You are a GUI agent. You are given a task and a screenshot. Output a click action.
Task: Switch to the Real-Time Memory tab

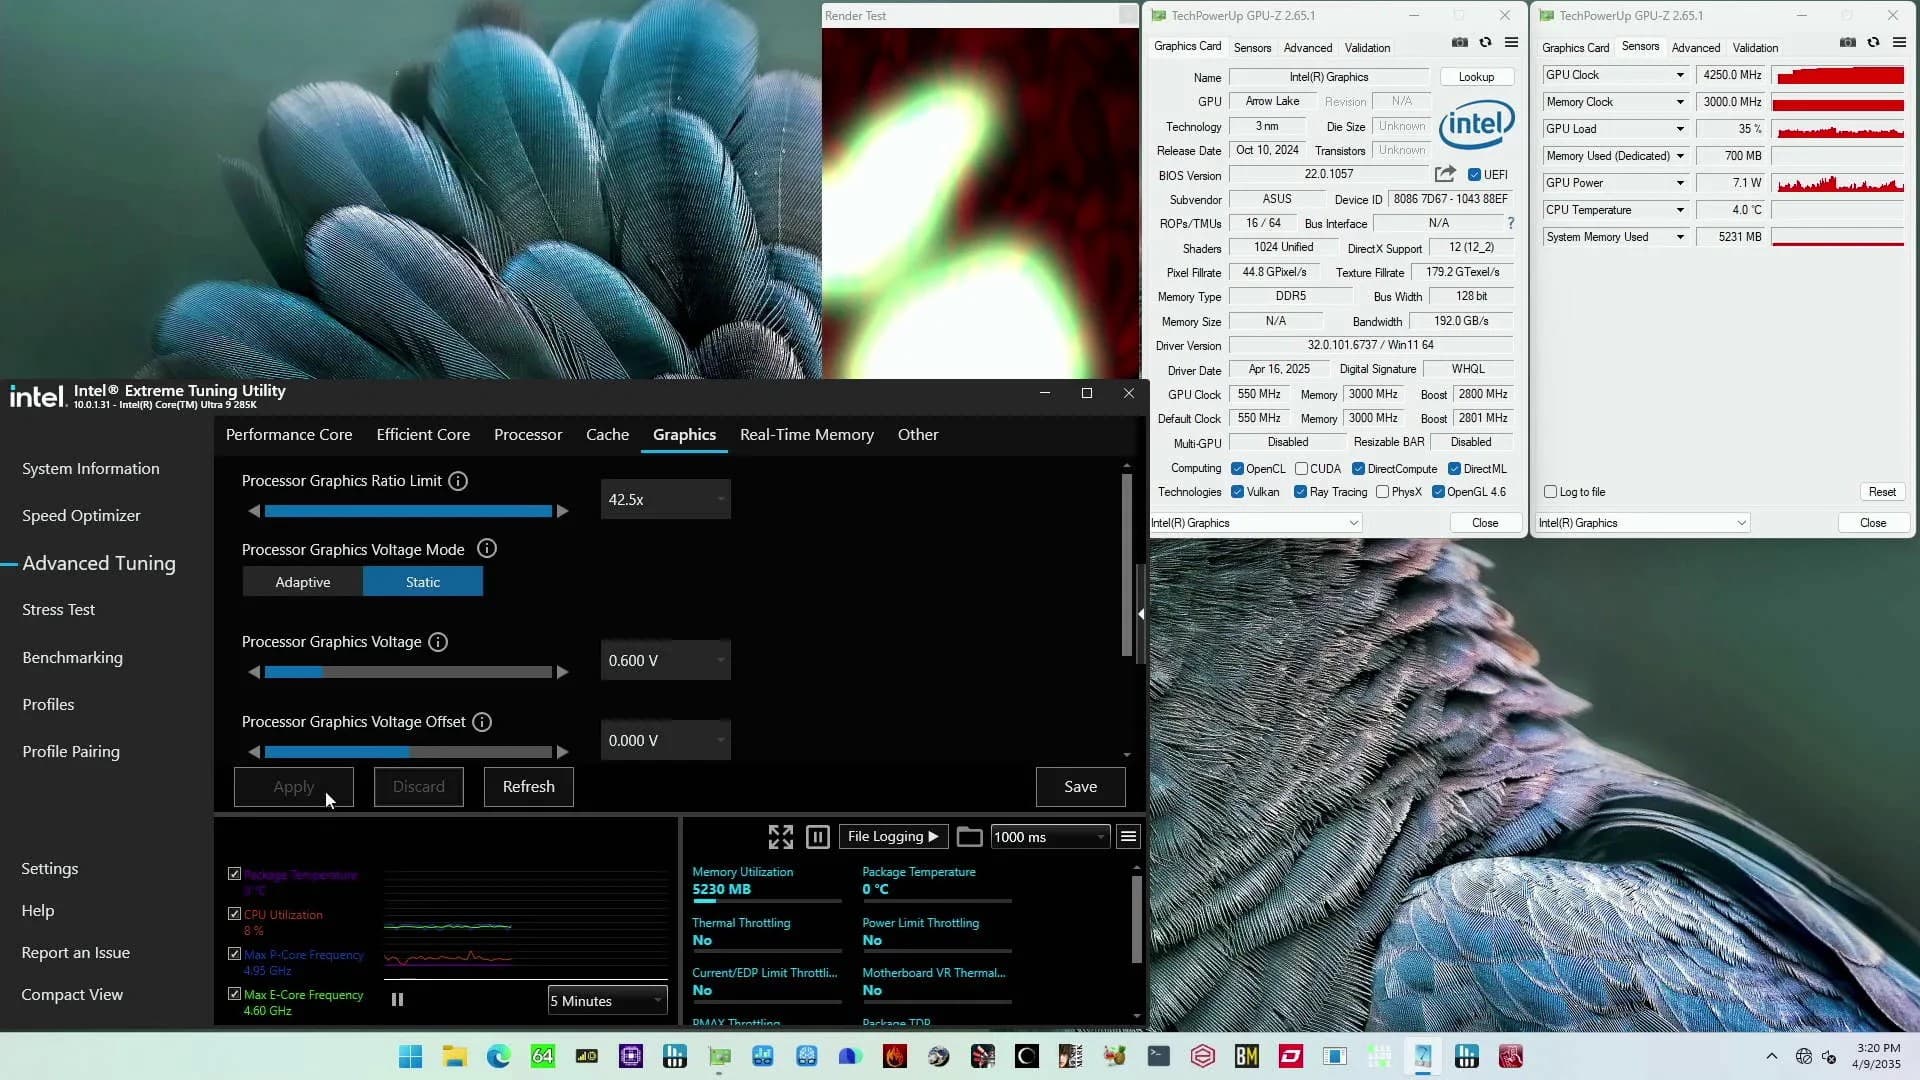(x=806, y=435)
